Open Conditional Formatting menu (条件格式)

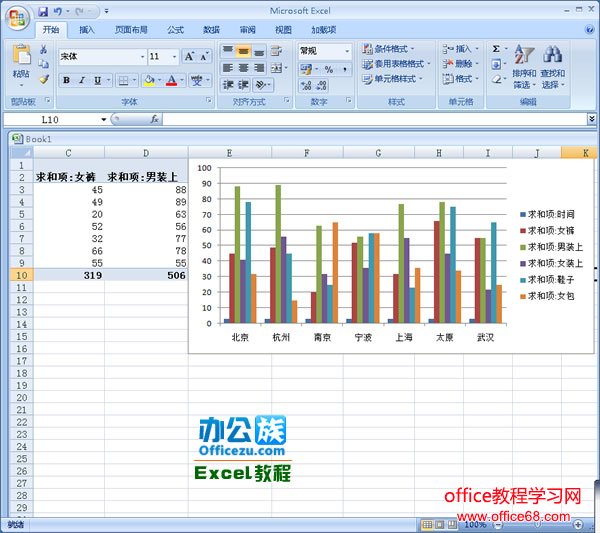pyautogui.click(x=388, y=49)
